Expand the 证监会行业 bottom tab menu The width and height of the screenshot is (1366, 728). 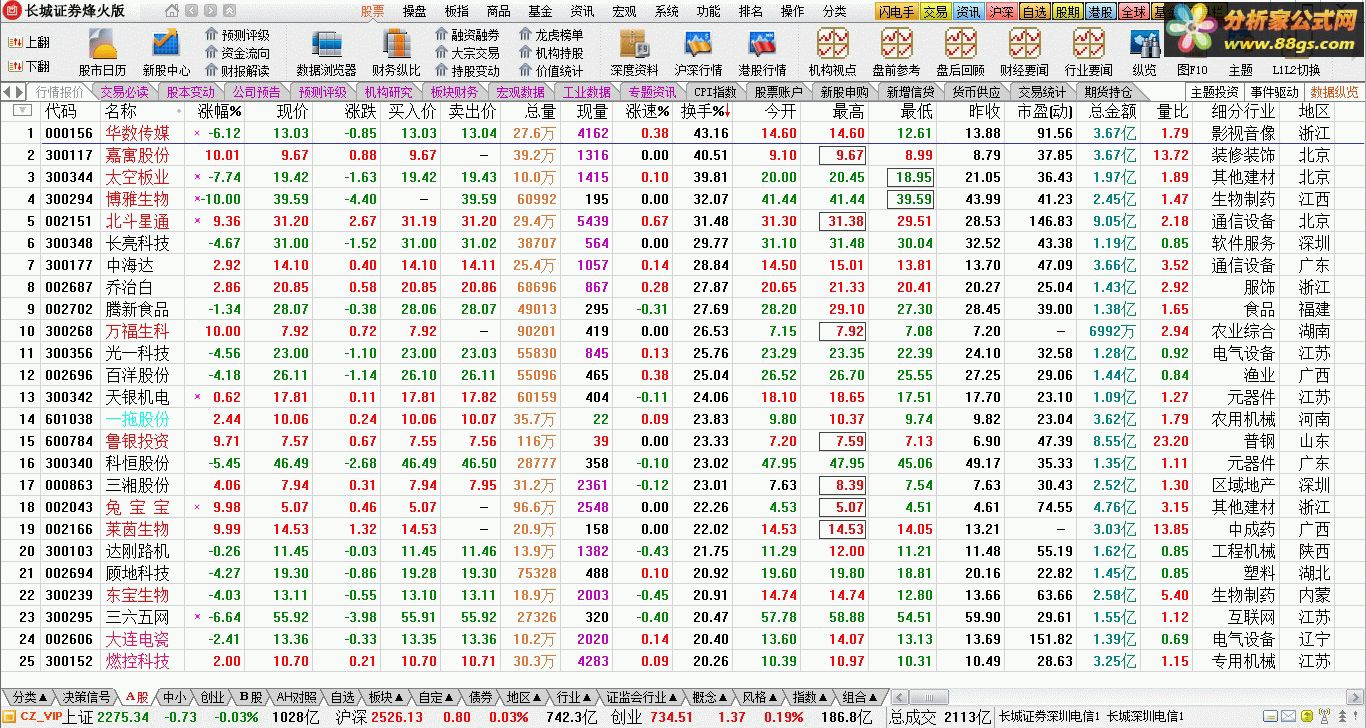(x=641, y=697)
